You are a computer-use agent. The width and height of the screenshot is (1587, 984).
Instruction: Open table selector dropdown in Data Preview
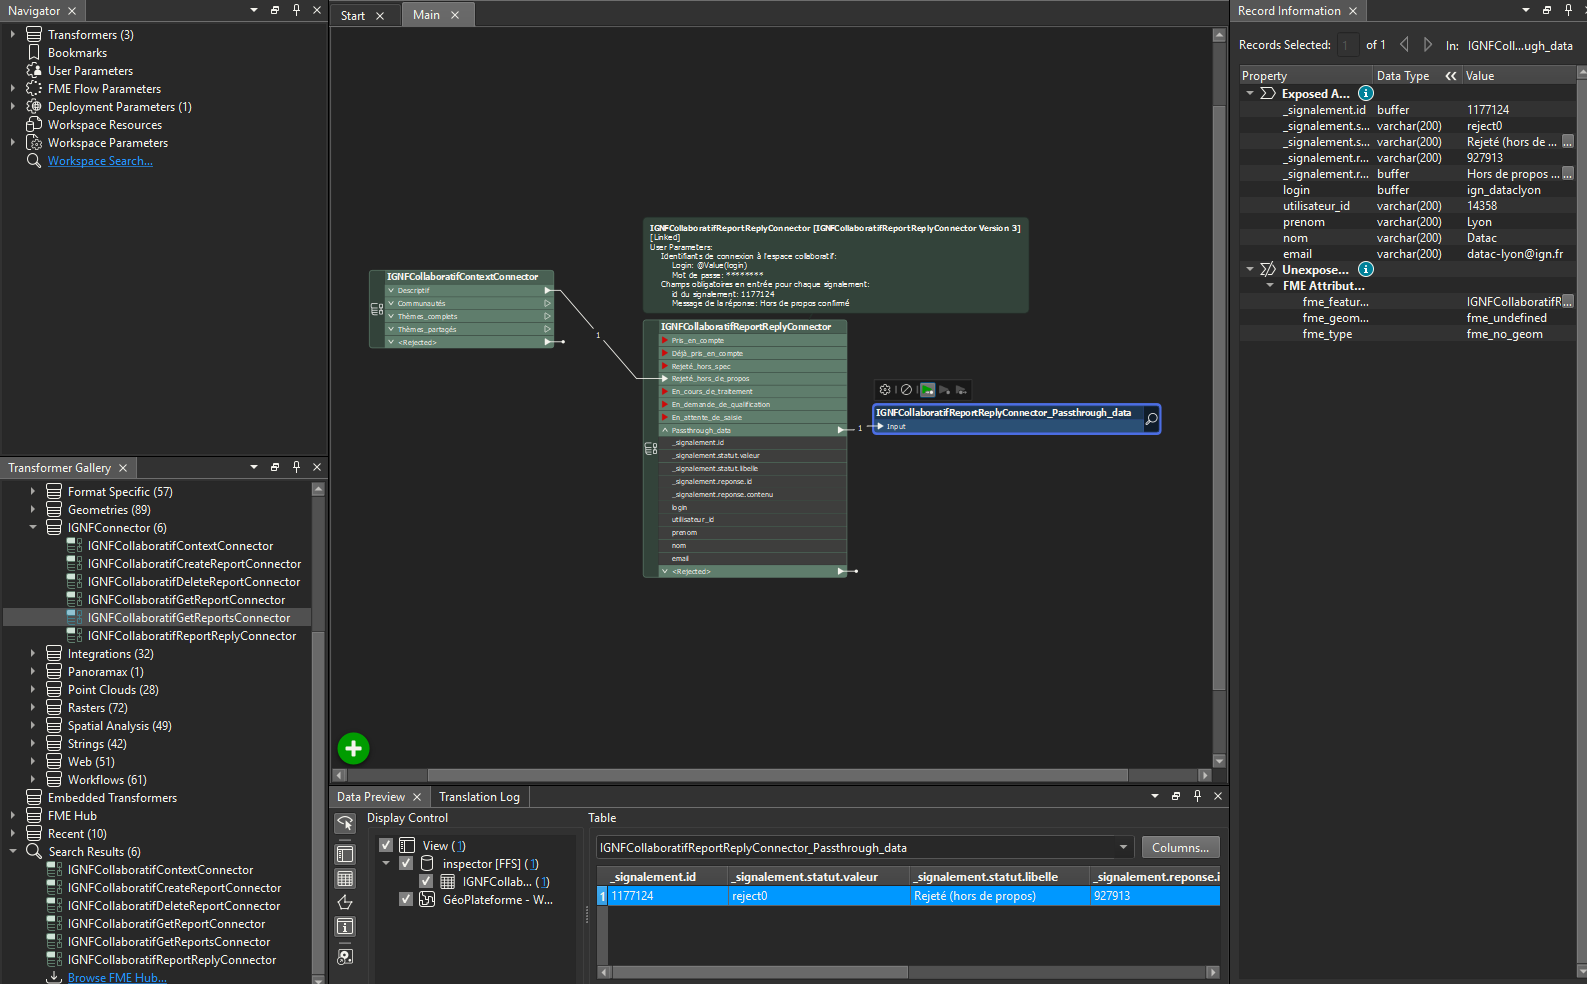(1123, 847)
